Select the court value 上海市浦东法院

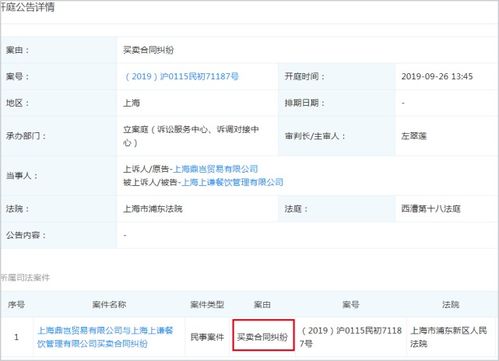pos(153,209)
